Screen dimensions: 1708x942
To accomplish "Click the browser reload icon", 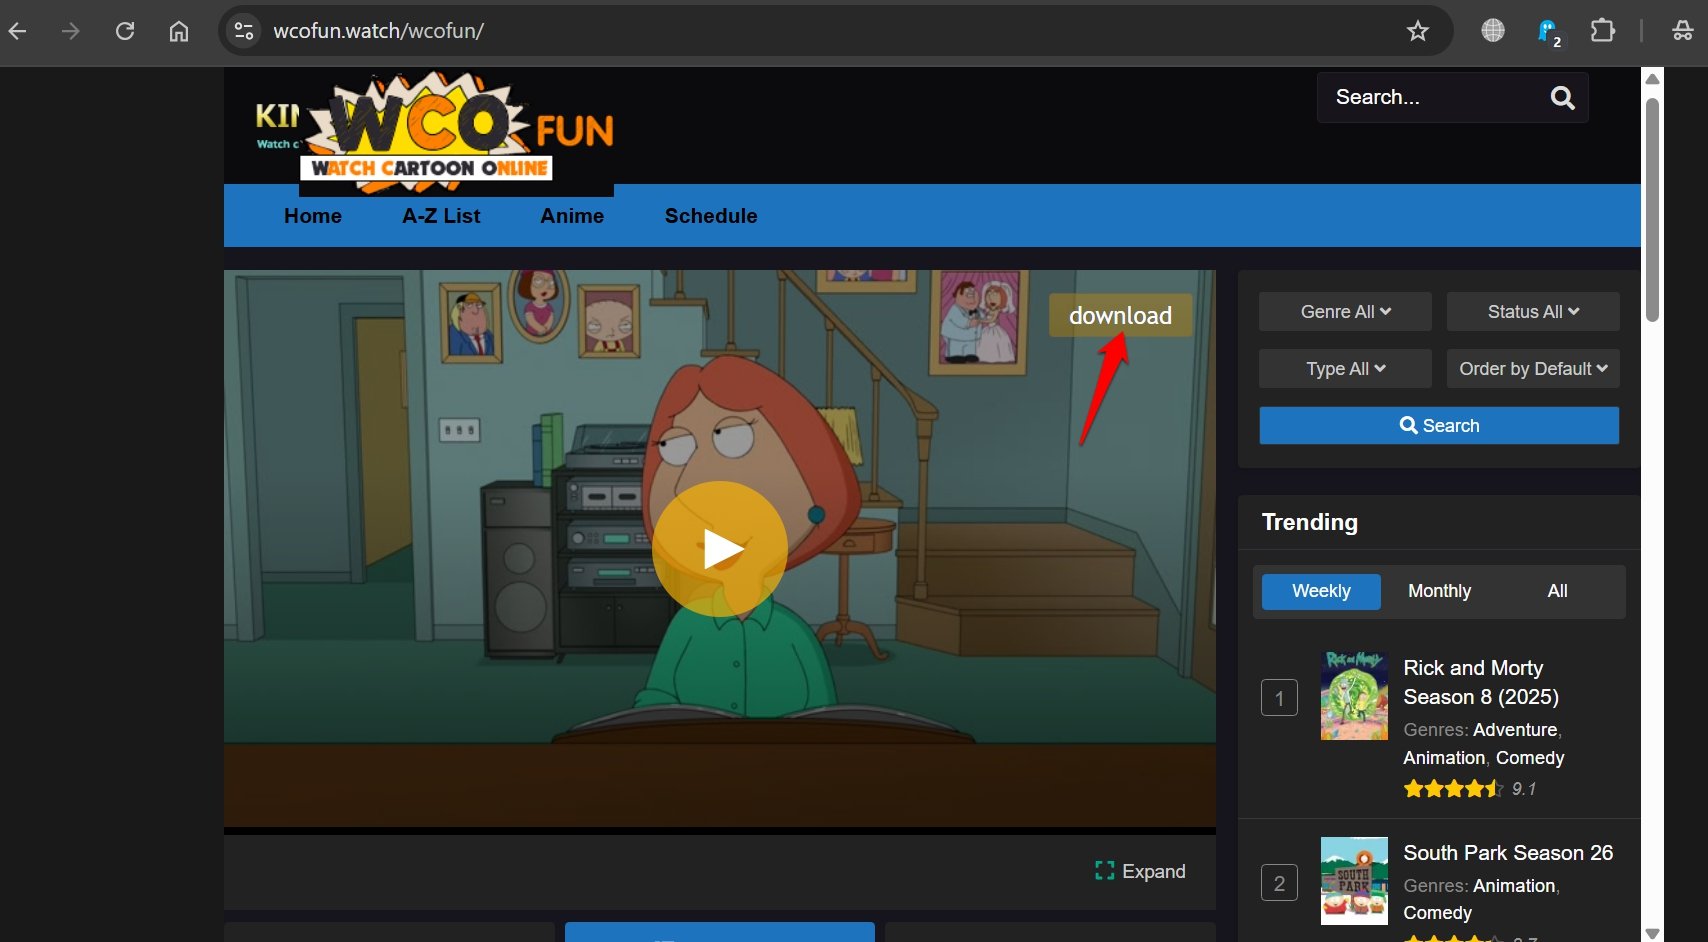I will point(125,31).
